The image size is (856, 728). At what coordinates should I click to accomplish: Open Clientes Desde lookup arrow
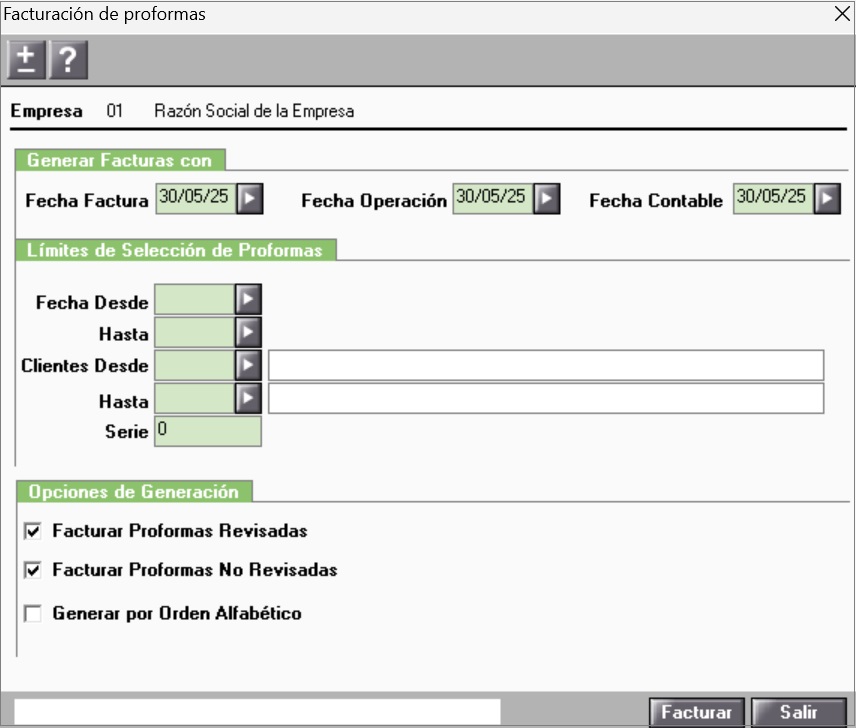[x=248, y=366]
